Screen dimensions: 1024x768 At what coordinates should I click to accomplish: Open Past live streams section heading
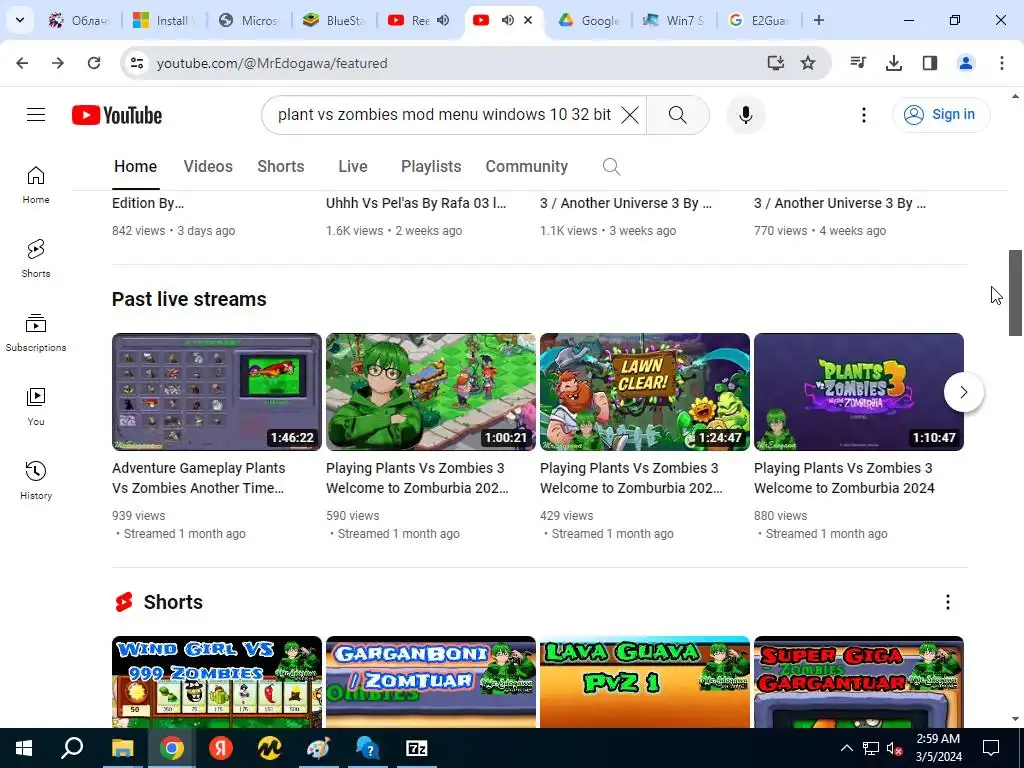pos(189,299)
